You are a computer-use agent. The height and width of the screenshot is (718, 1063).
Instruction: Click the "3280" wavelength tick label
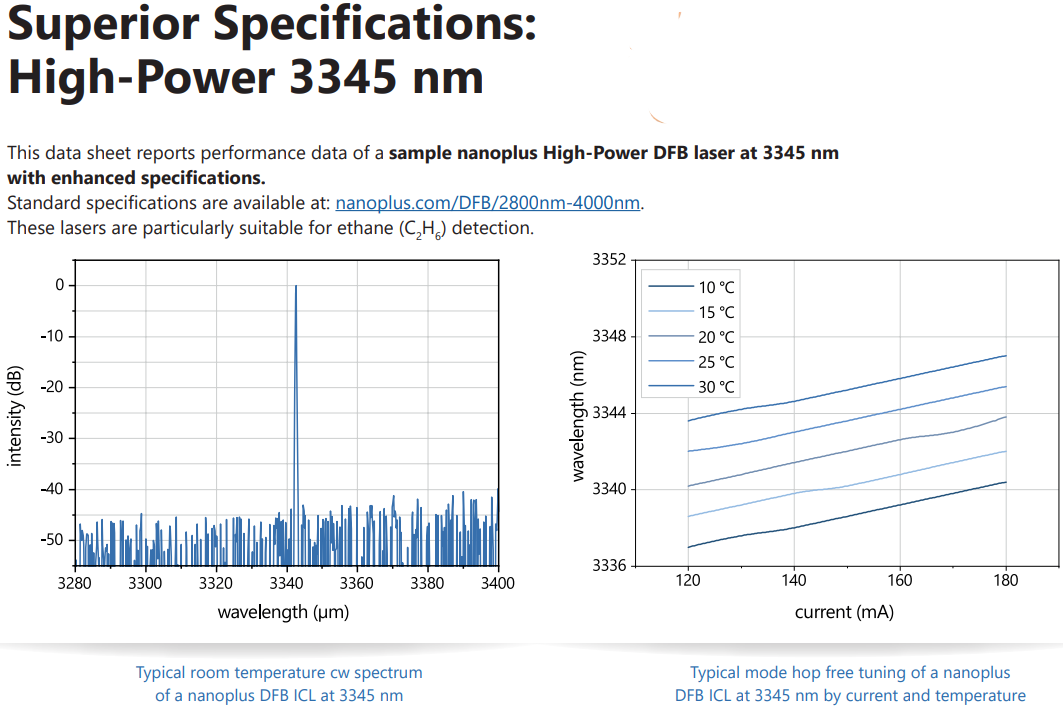(75, 583)
